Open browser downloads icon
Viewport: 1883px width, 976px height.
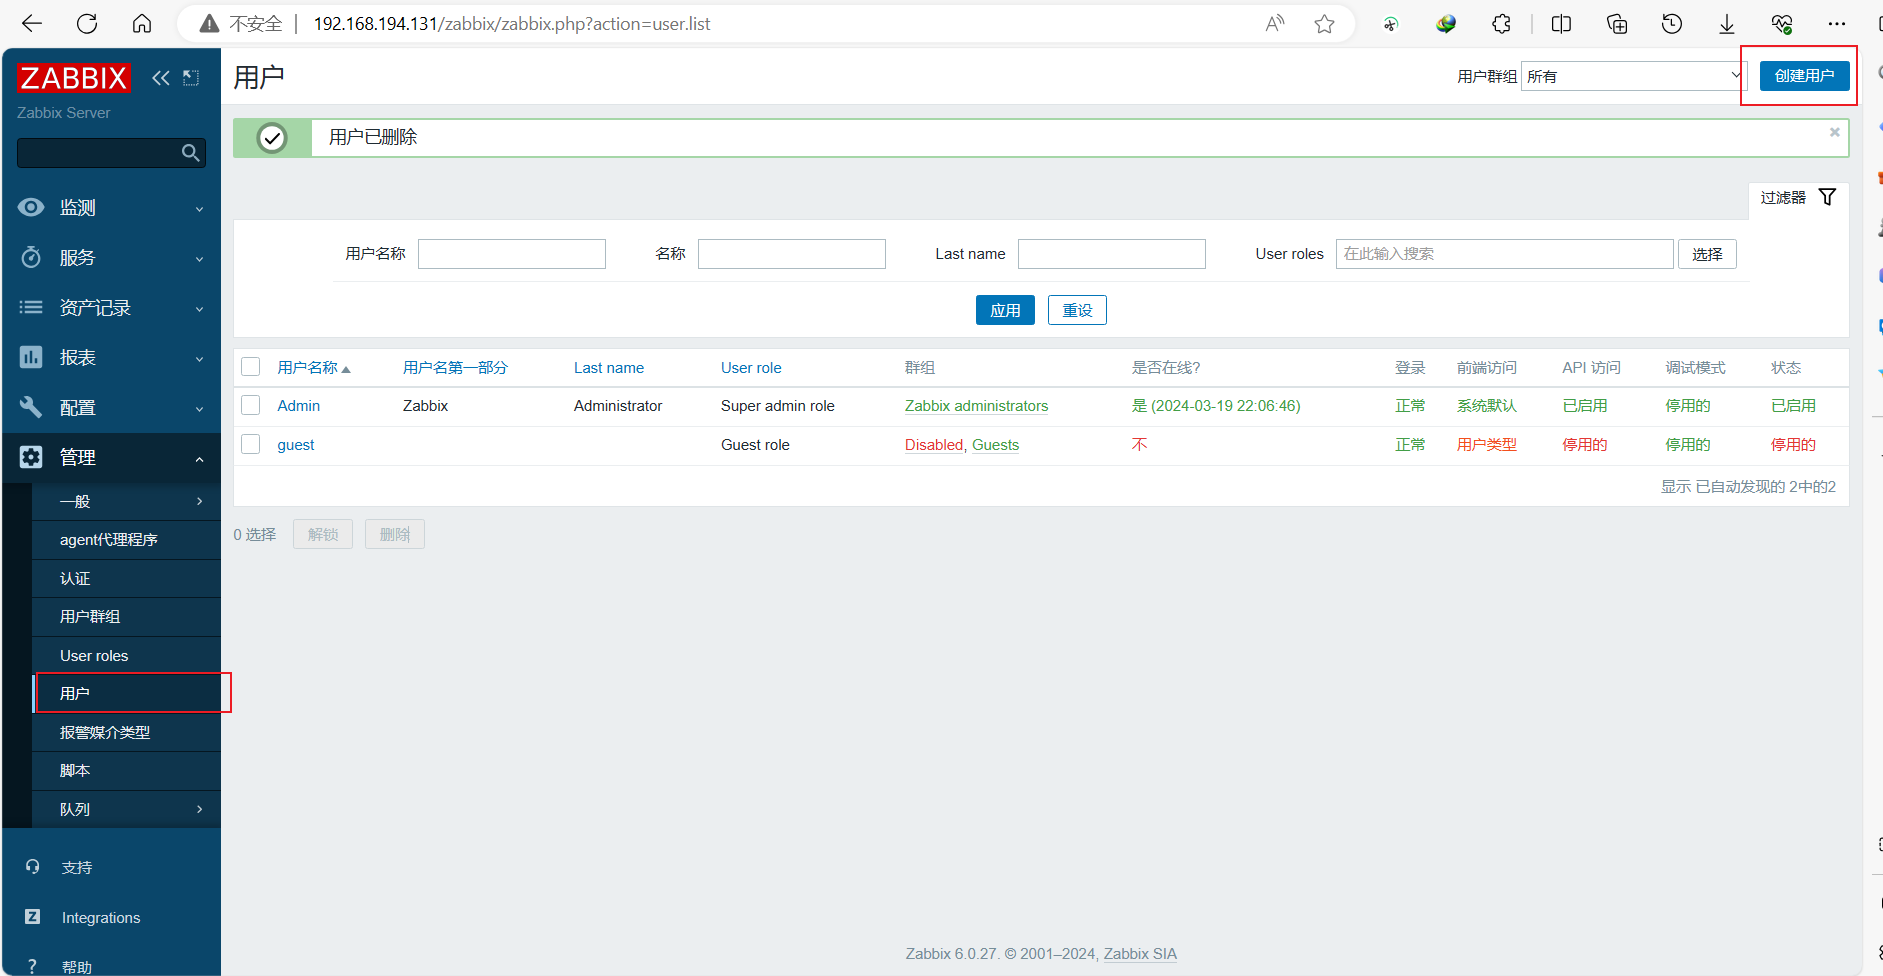click(x=1727, y=24)
